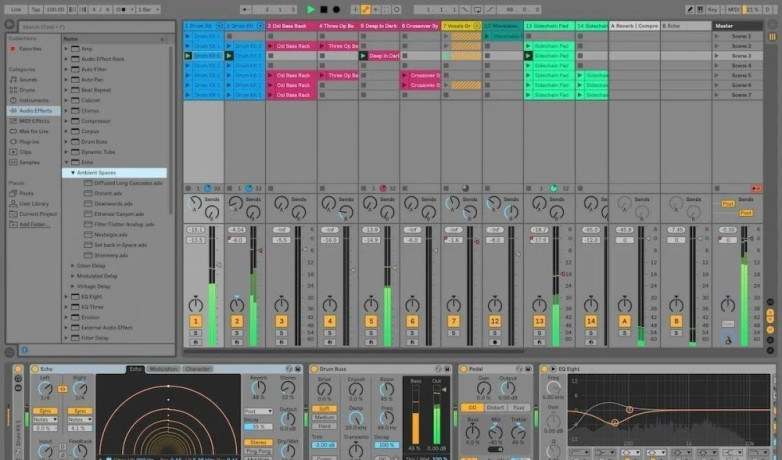The image size is (782, 460).
Task: Toggle the Key map mode switch
Action: point(712,9)
